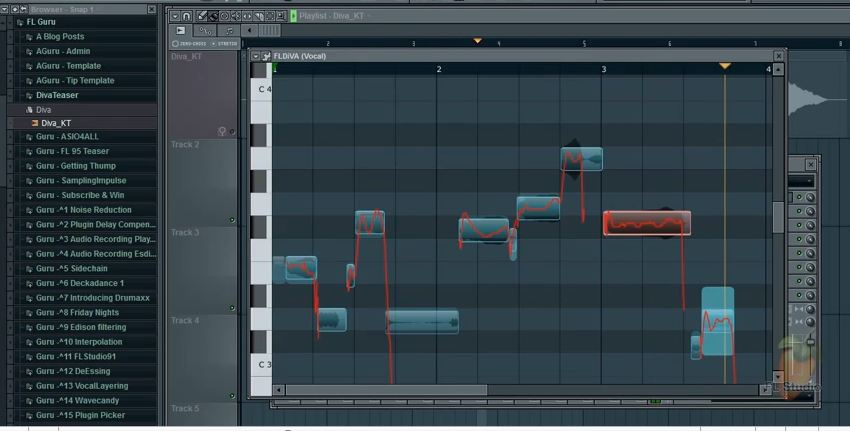This screenshot has width=850, height=431.
Task: Select the Slice tool in Playlist
Action: point(259,16)
